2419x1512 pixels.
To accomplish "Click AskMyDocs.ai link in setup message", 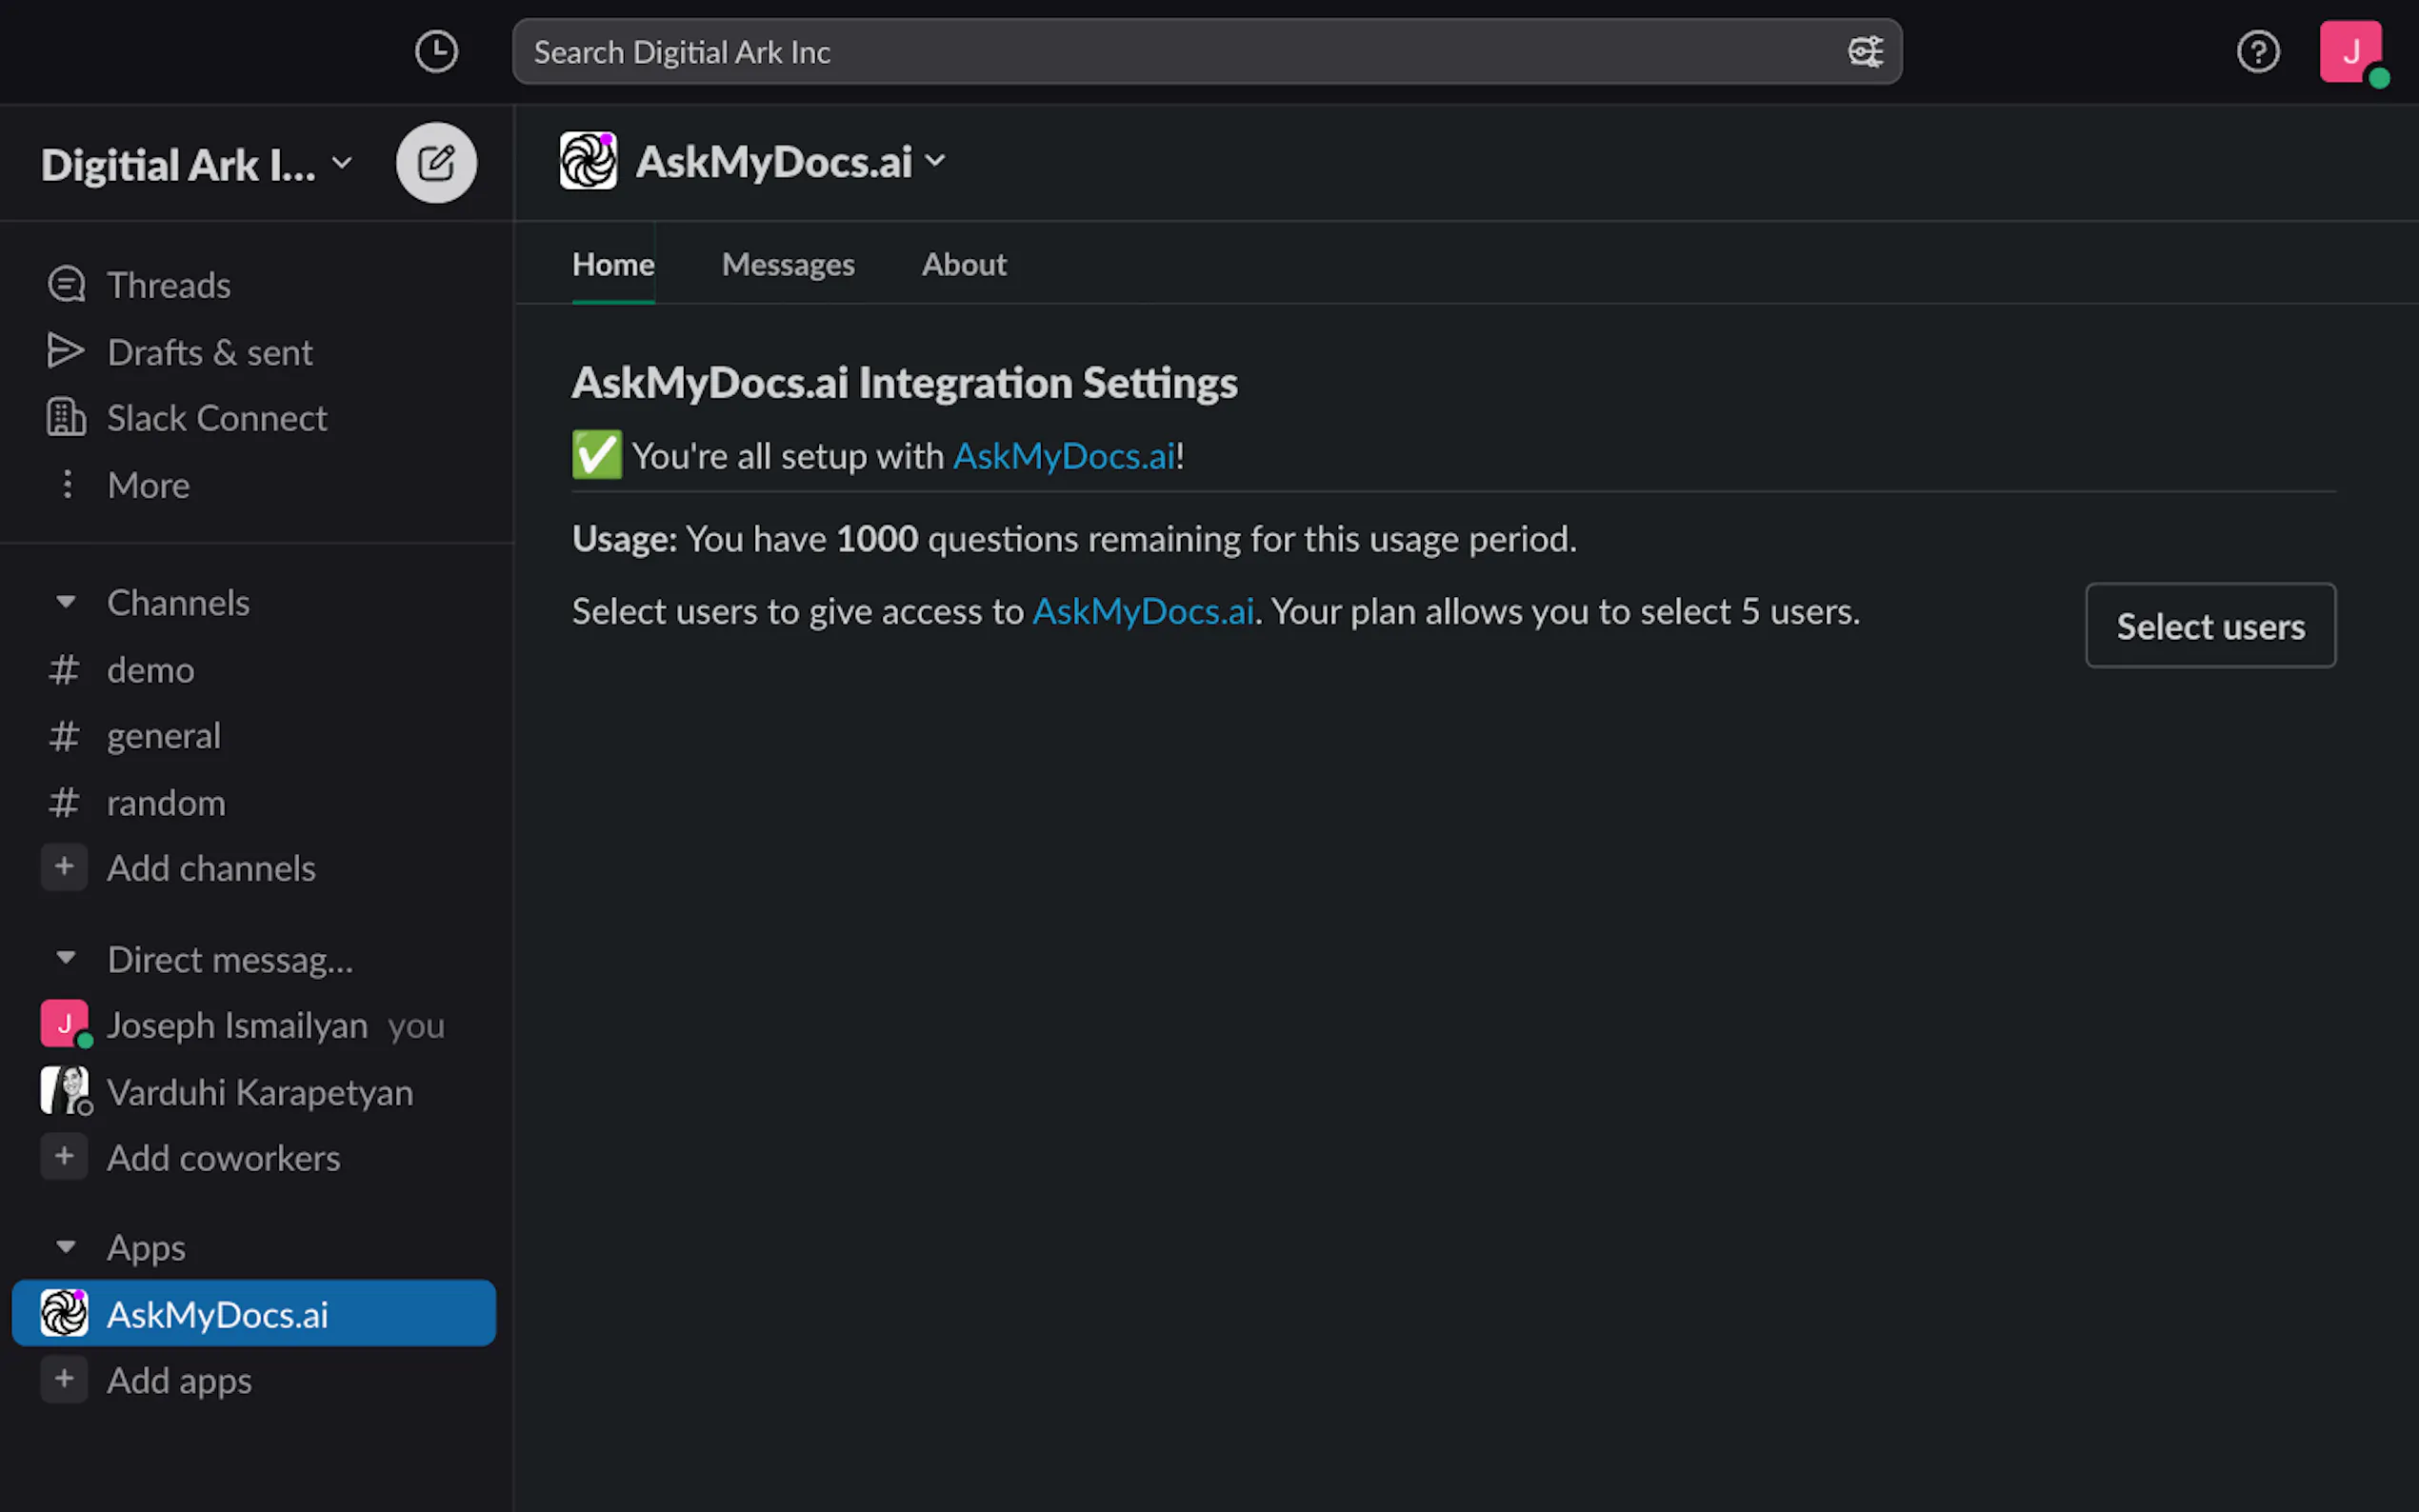I will pos(1064,456).
